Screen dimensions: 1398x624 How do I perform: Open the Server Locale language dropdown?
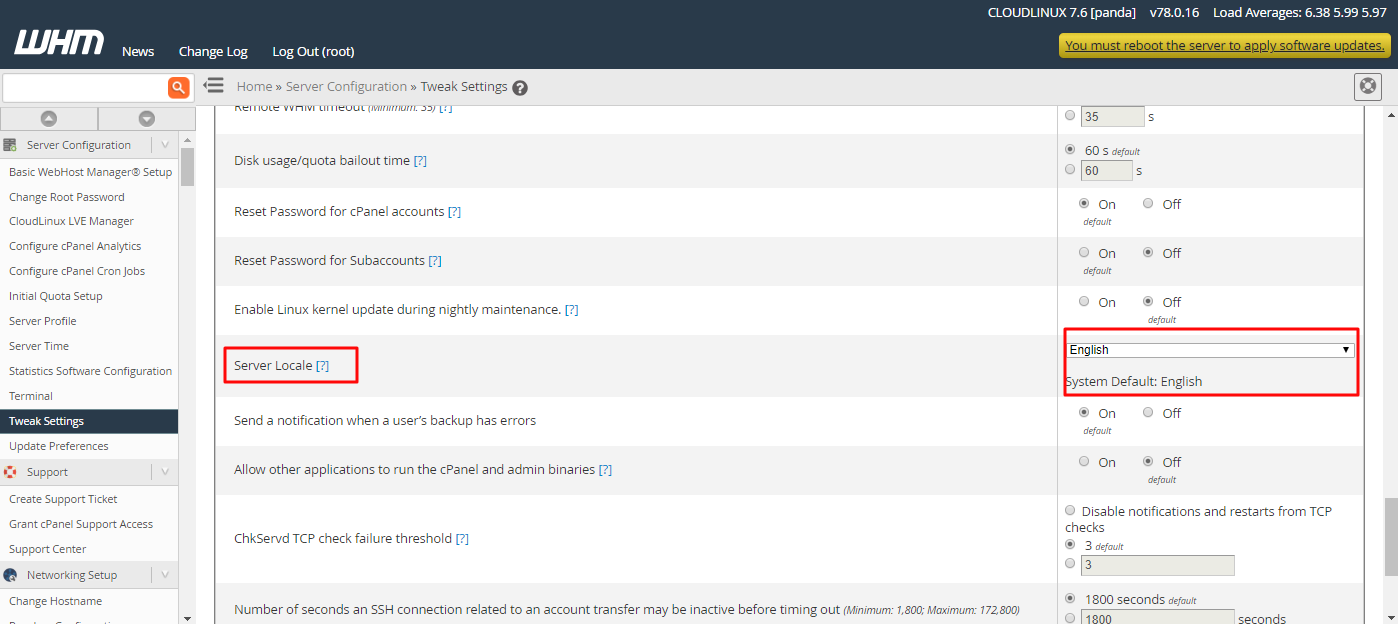click(1210, 348)
